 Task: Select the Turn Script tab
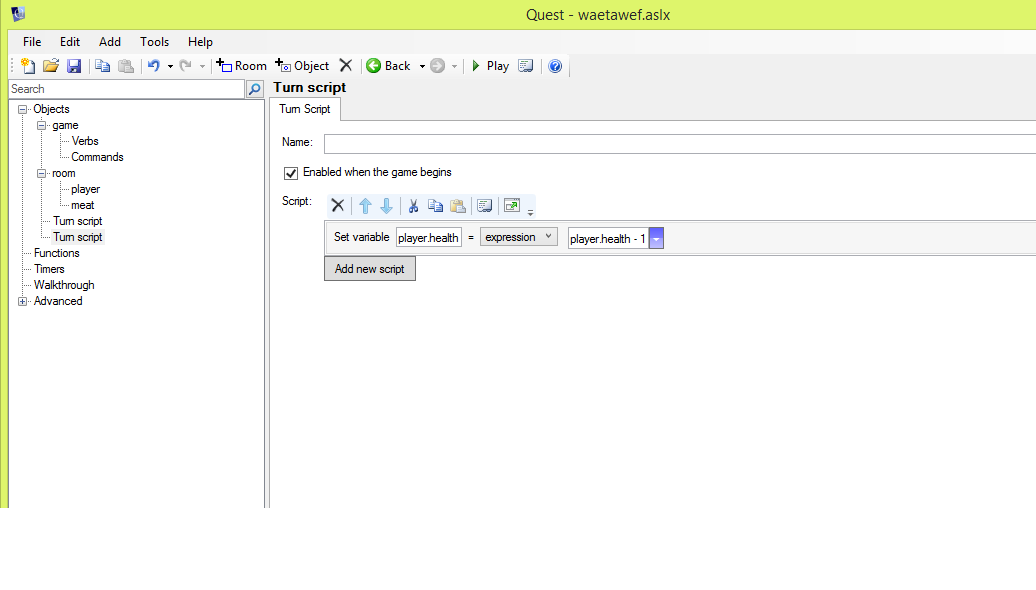[305, 109]
